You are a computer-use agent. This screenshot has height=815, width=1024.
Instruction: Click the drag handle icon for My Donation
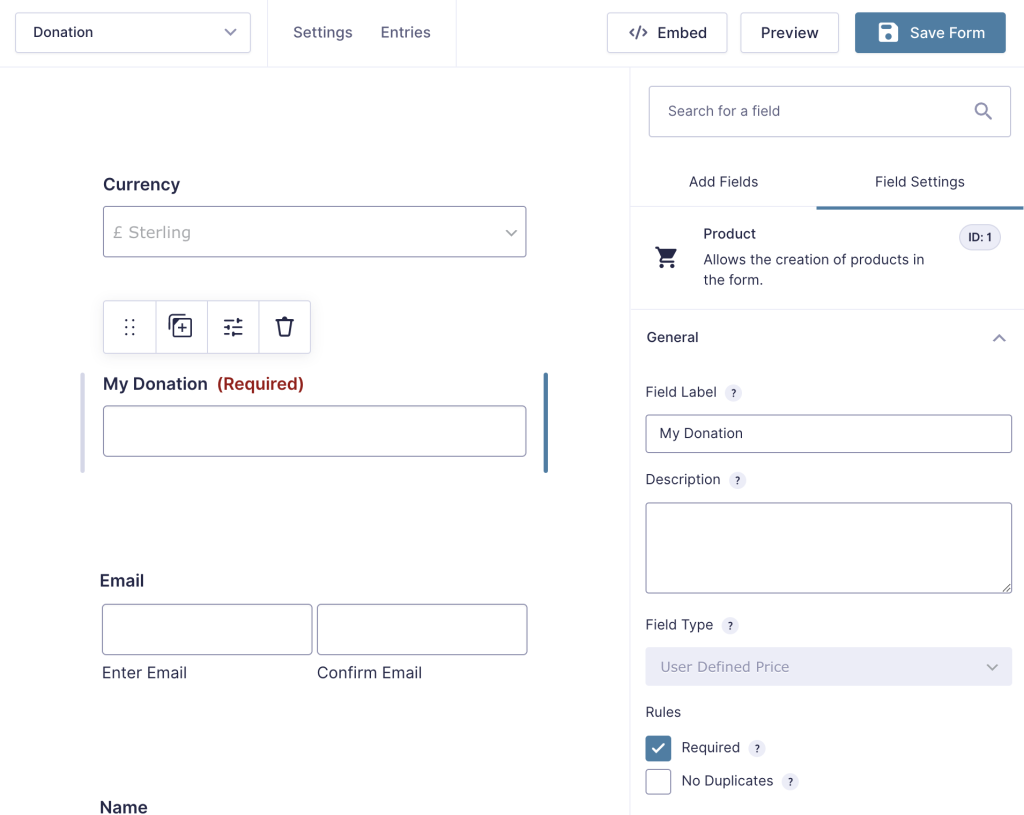click(x=129, y=327)
